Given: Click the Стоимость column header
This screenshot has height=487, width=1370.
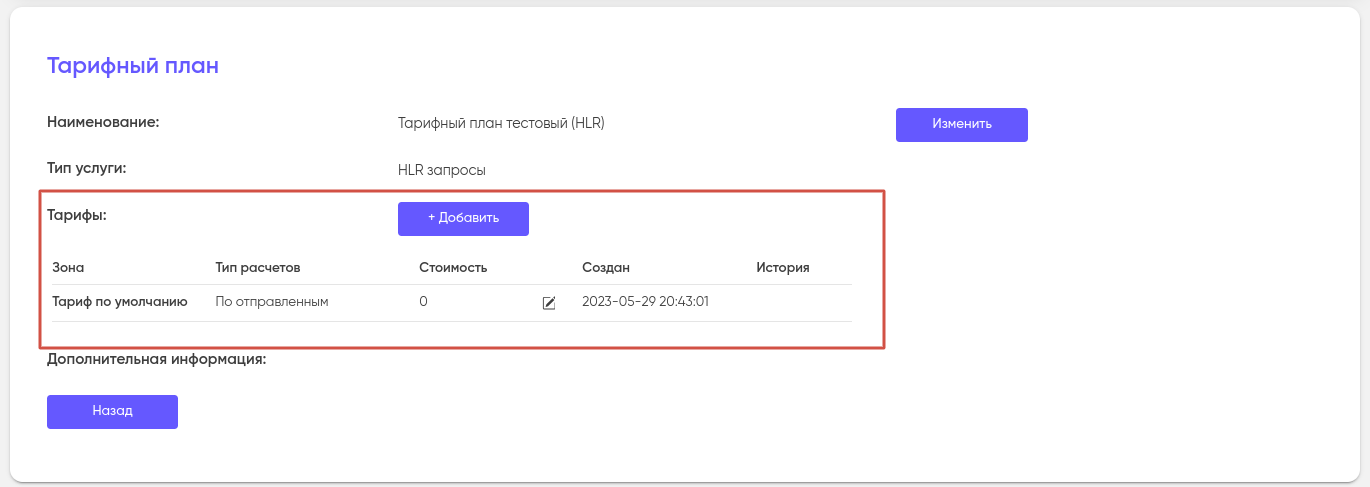Looking at the screenshot, I should pyautogui.click(x=453, y=268).
